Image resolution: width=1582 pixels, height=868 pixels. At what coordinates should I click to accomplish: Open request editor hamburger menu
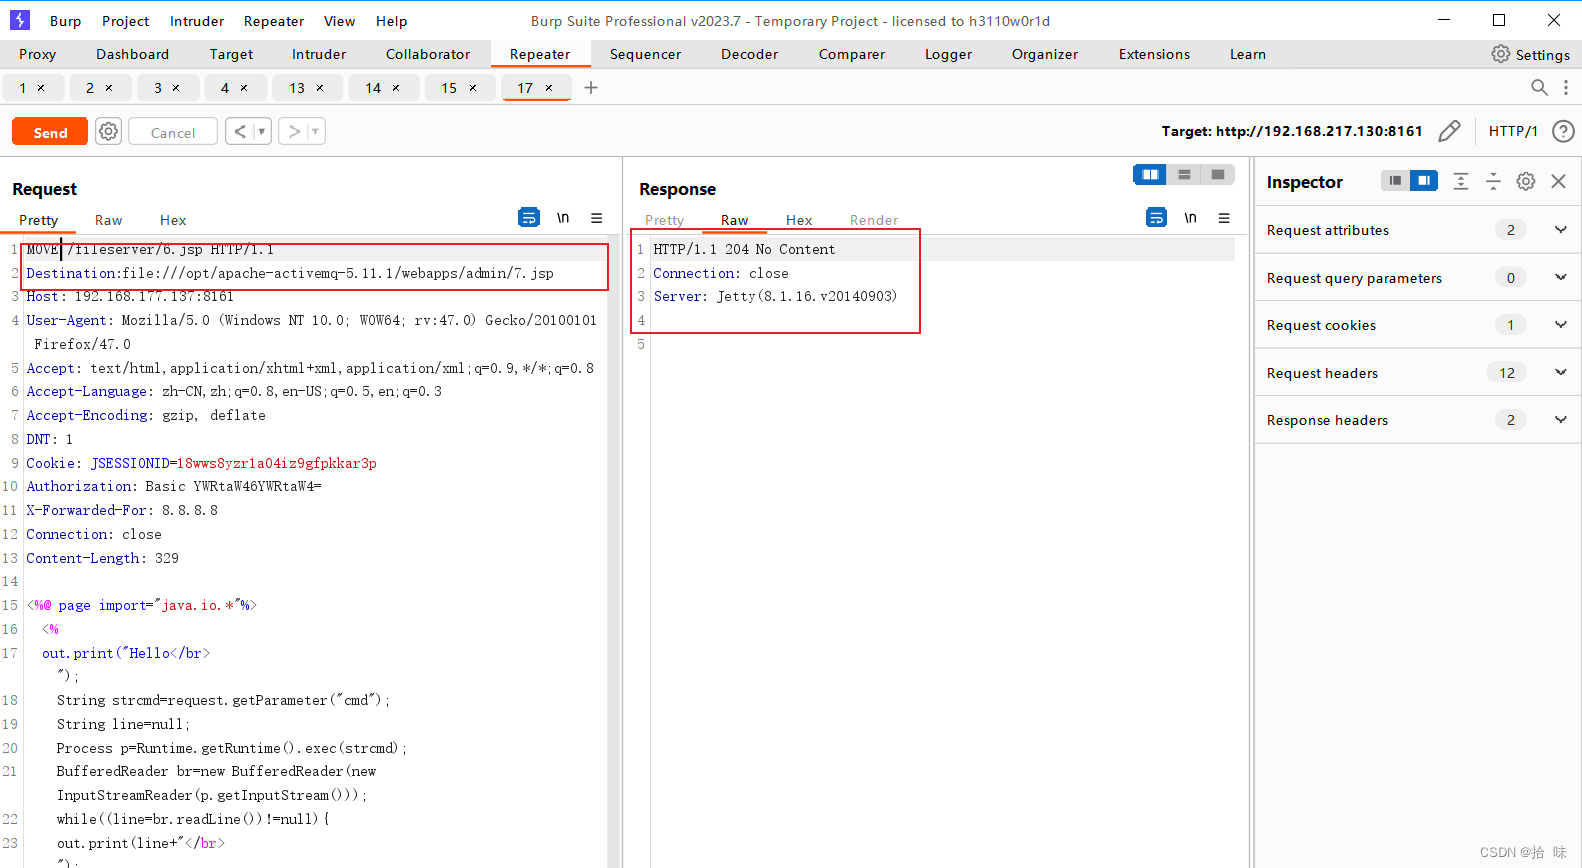596,217
